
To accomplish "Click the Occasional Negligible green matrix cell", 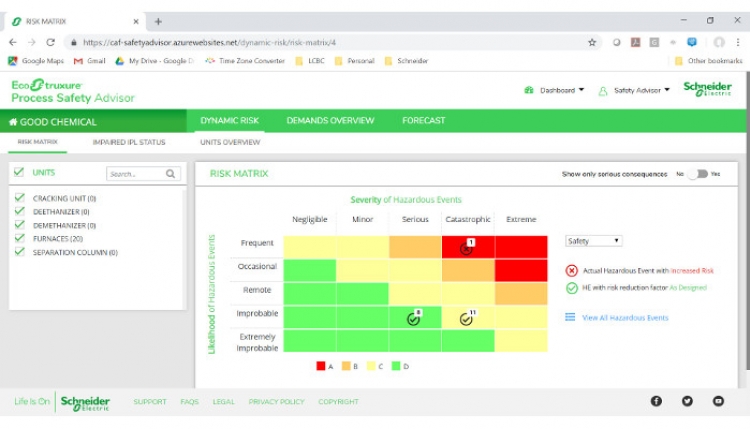I will (x=309, y=270).
